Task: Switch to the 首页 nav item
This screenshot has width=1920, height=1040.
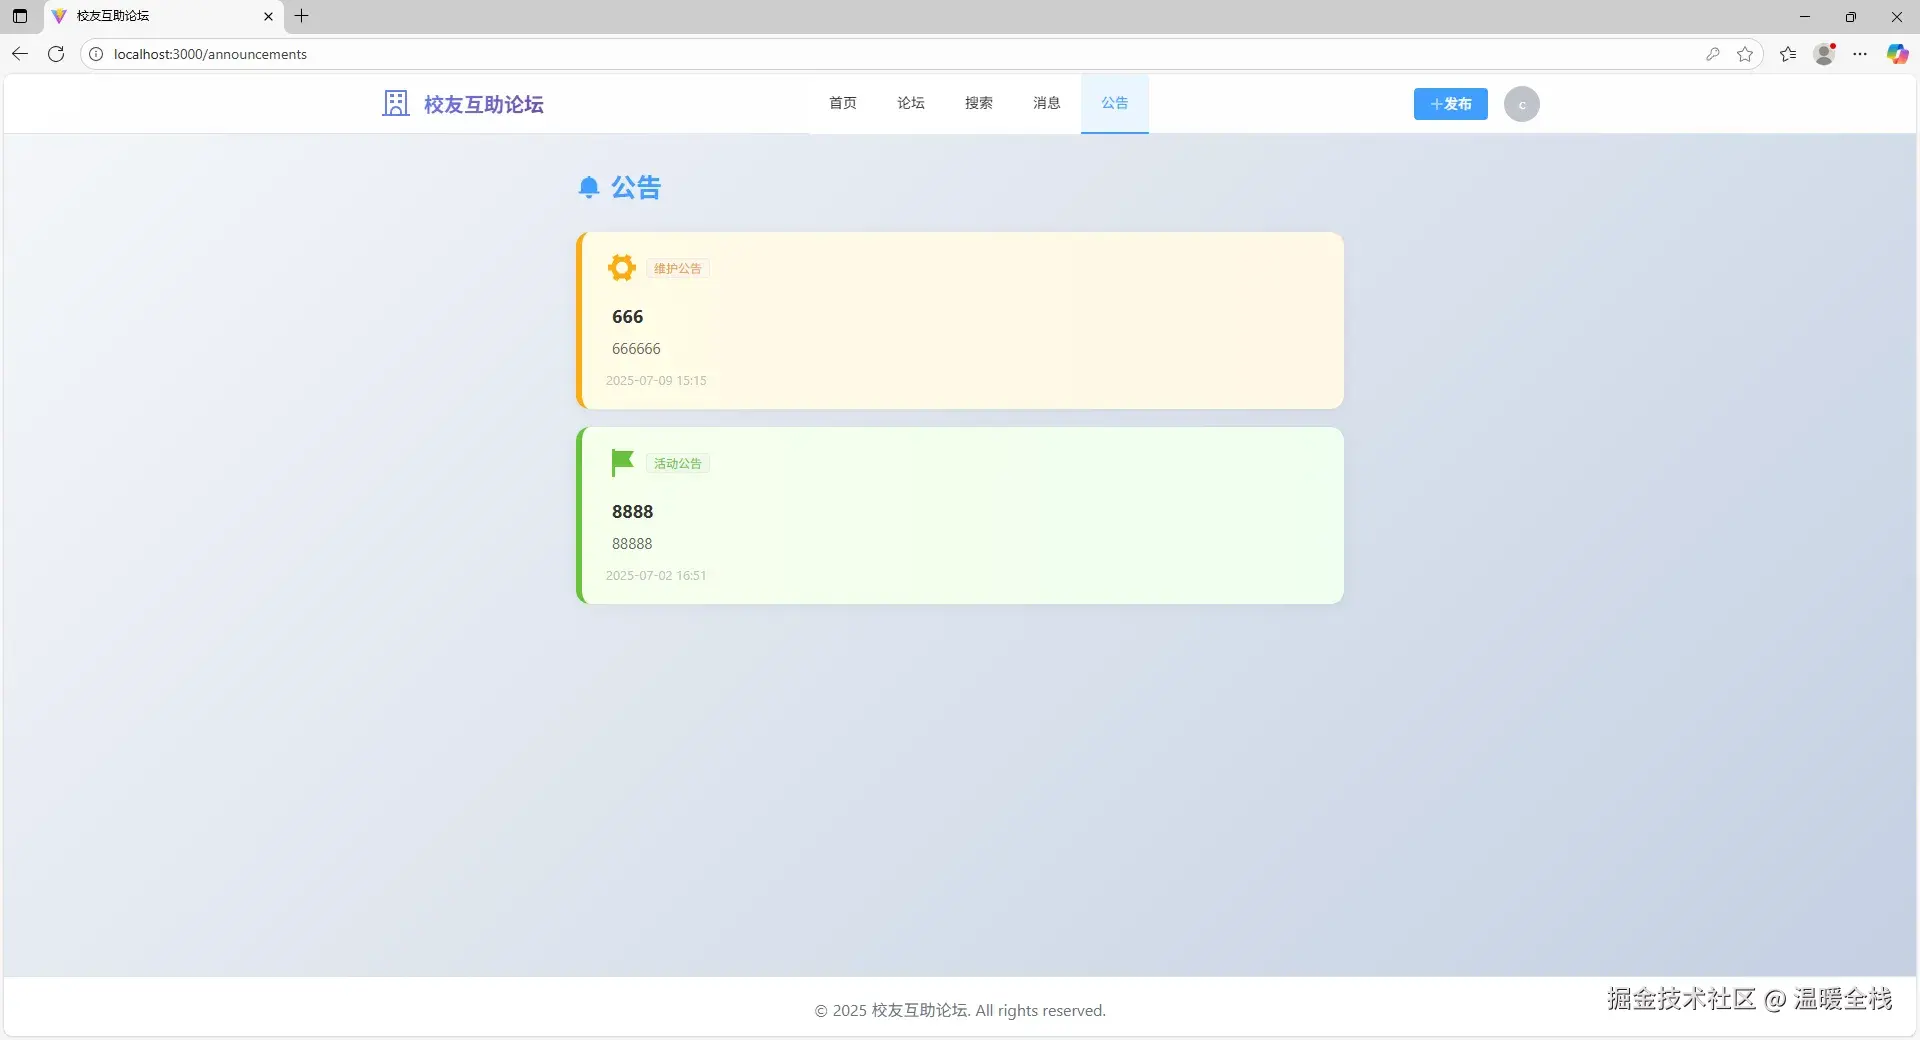Action: tap(843, 103)
